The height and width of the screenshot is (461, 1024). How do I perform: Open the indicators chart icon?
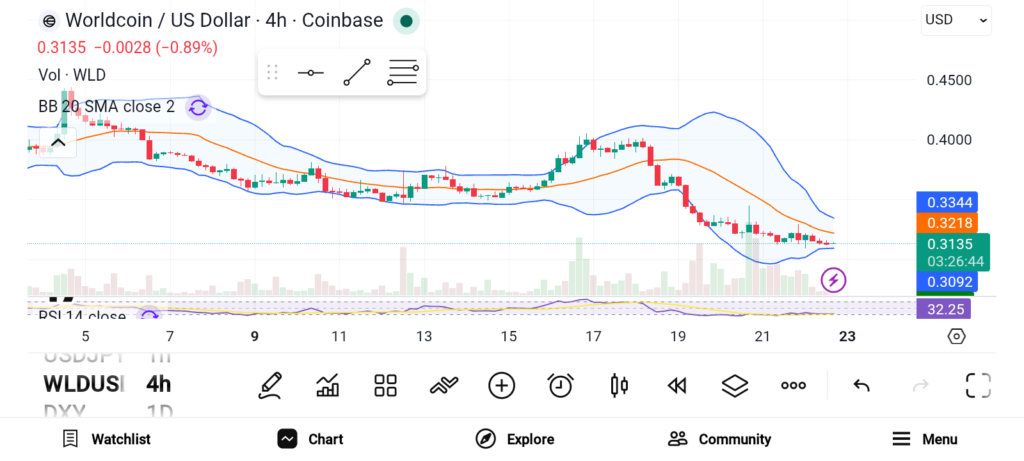tap(327, 385)
